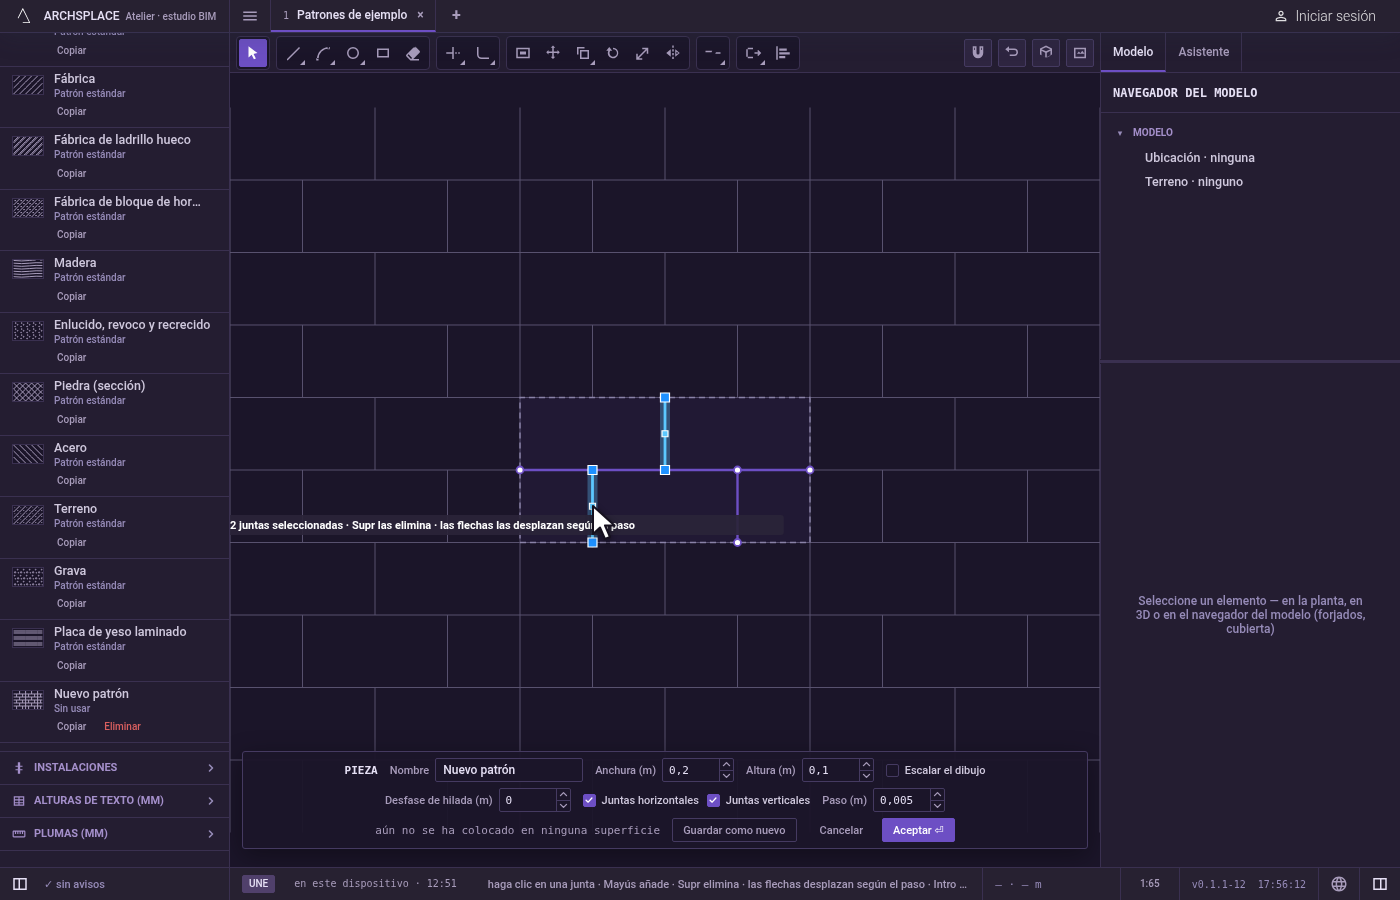The image size is (1400, 900).
Task: Select the Modelo tab
Action: [x=1133, y=52]
